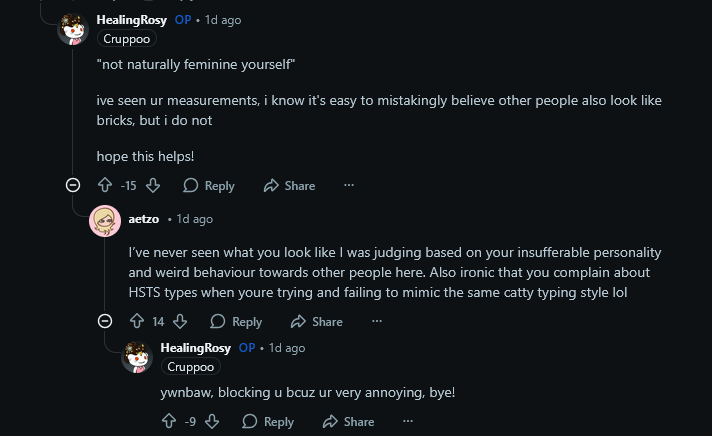Reply to aetzo's comment
Viewport: 712px width, 436px height.
coord(236,321)
